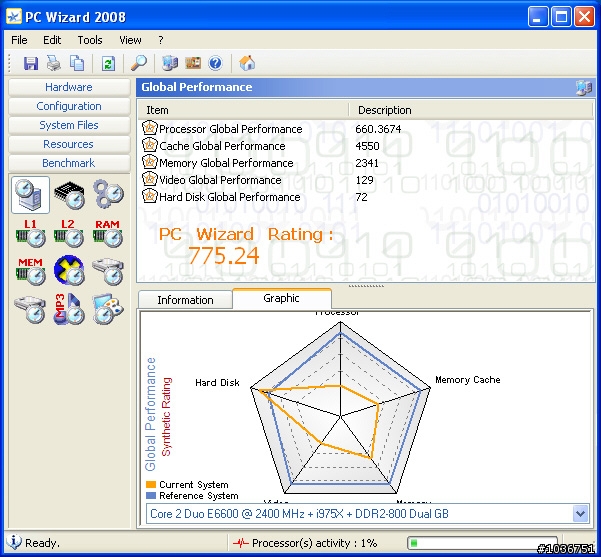Open the Benchmark category
Image resolution: width=601 pixels, height=557 pixels.
[69, 163]
